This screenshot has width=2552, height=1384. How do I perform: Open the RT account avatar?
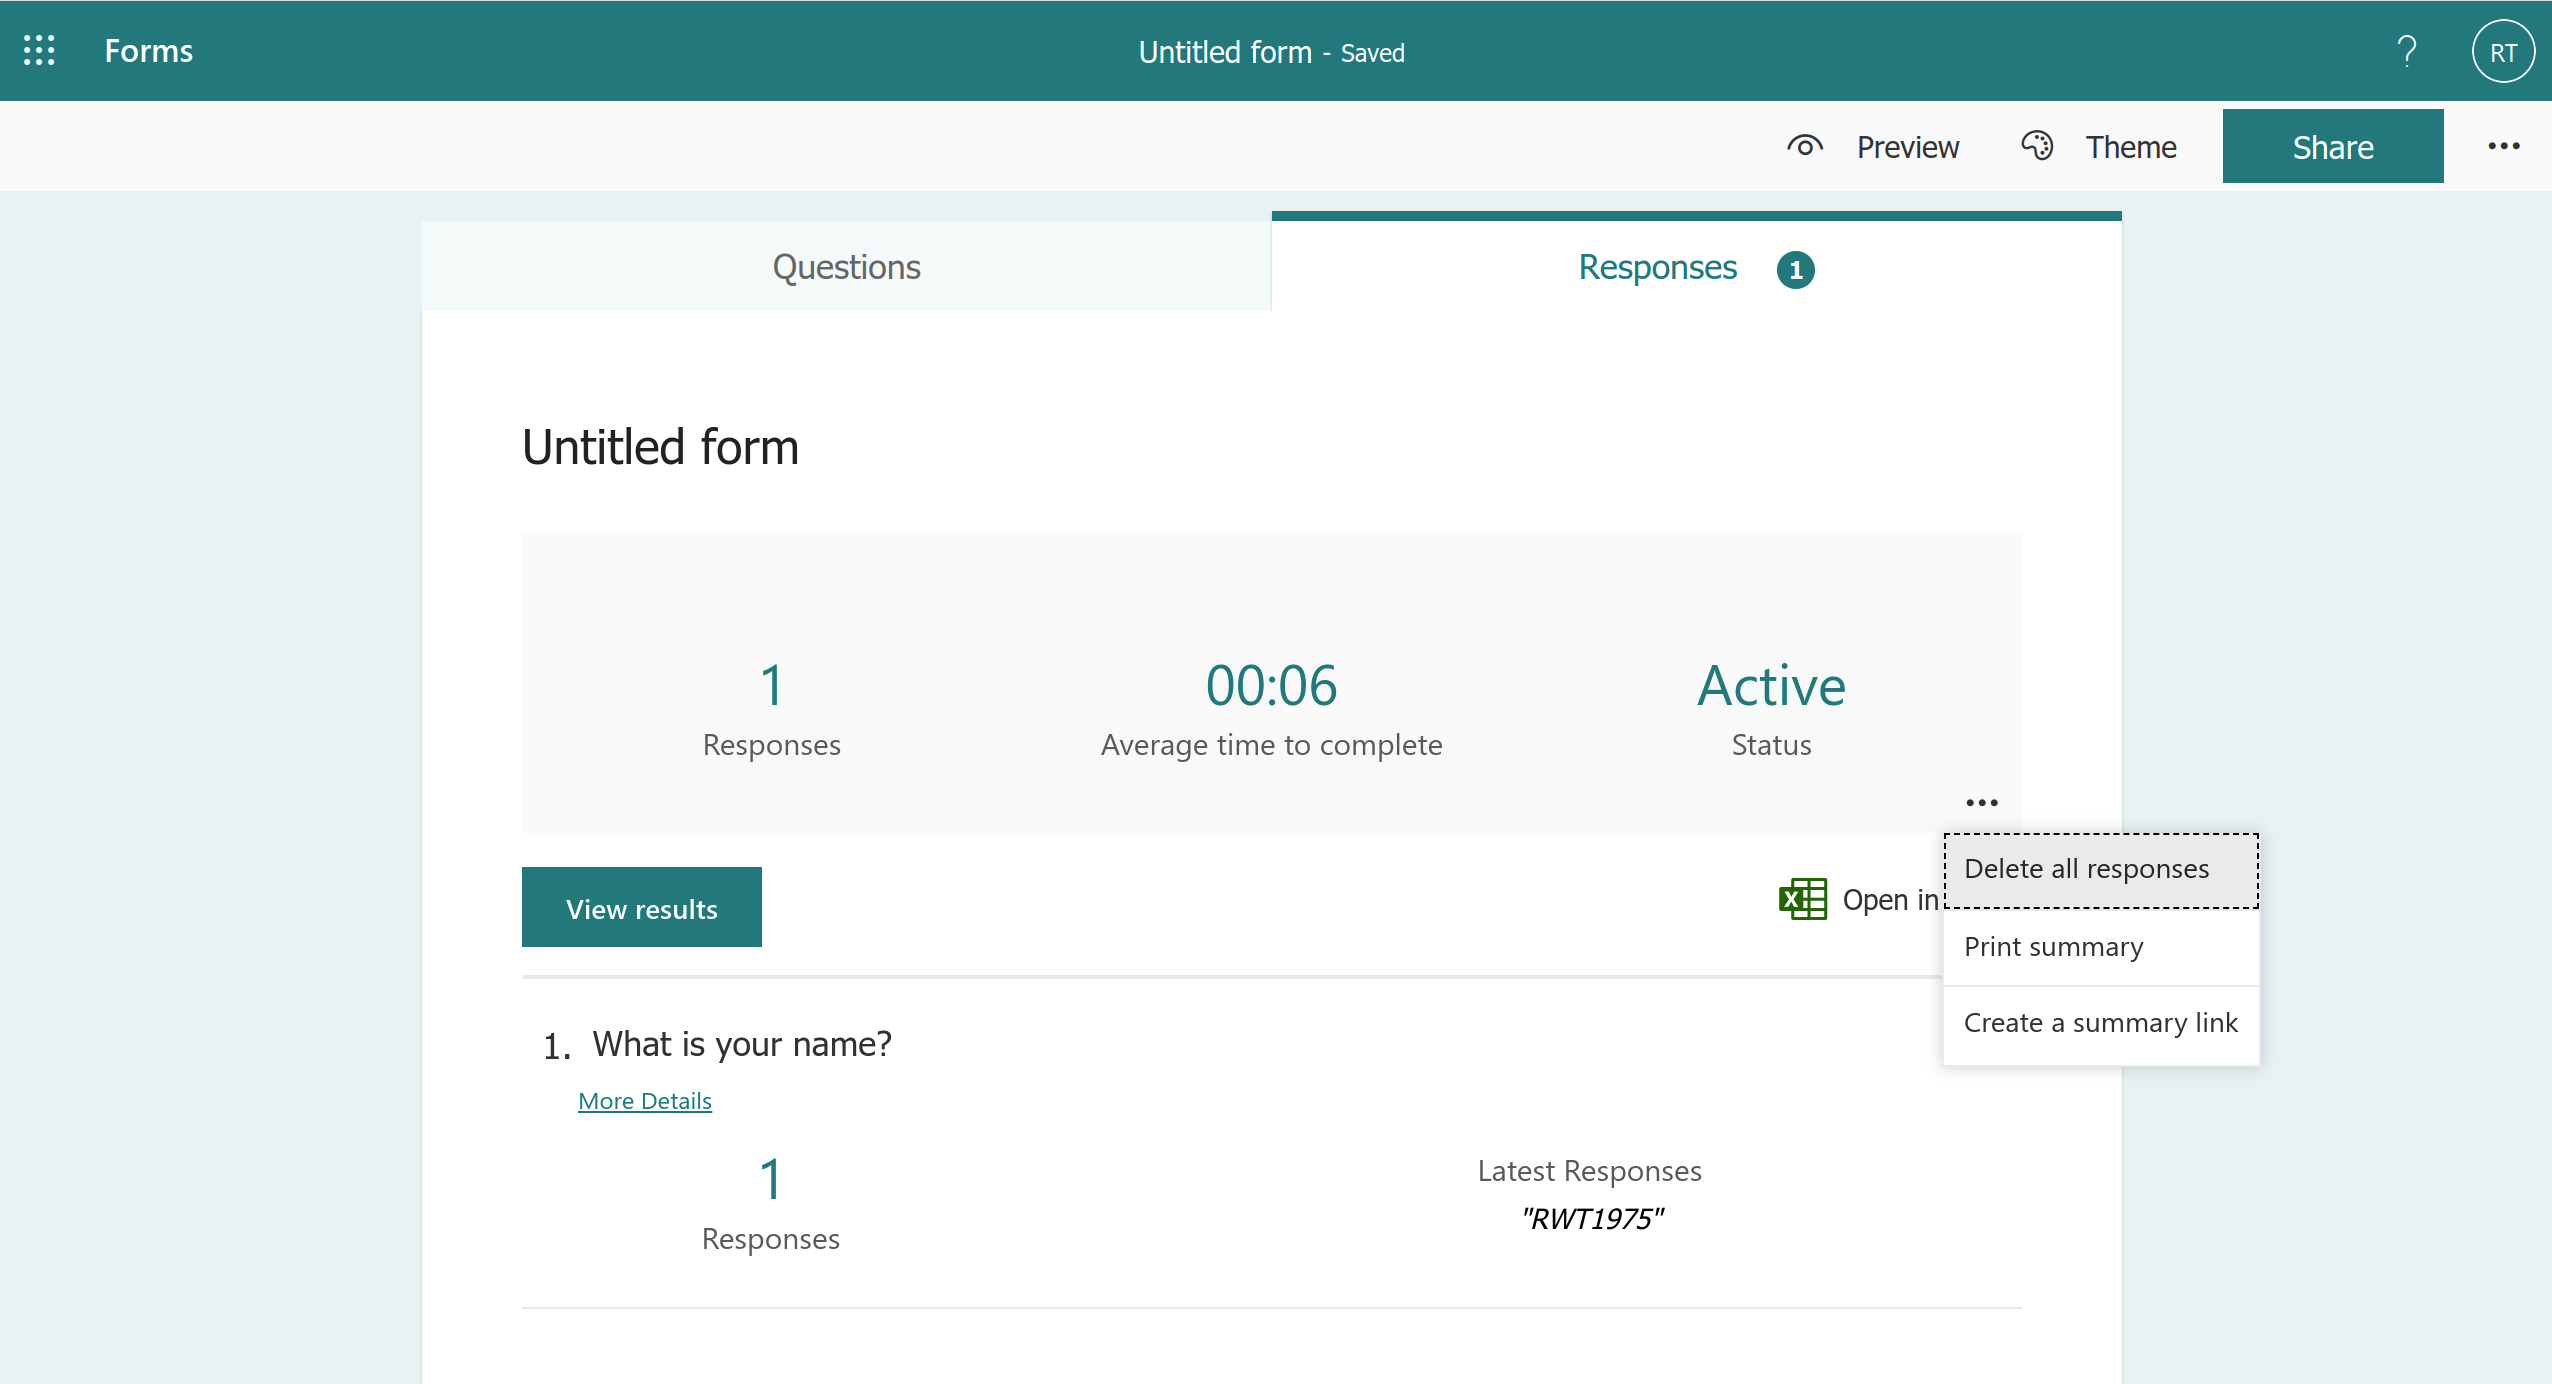click(2502, 52)
